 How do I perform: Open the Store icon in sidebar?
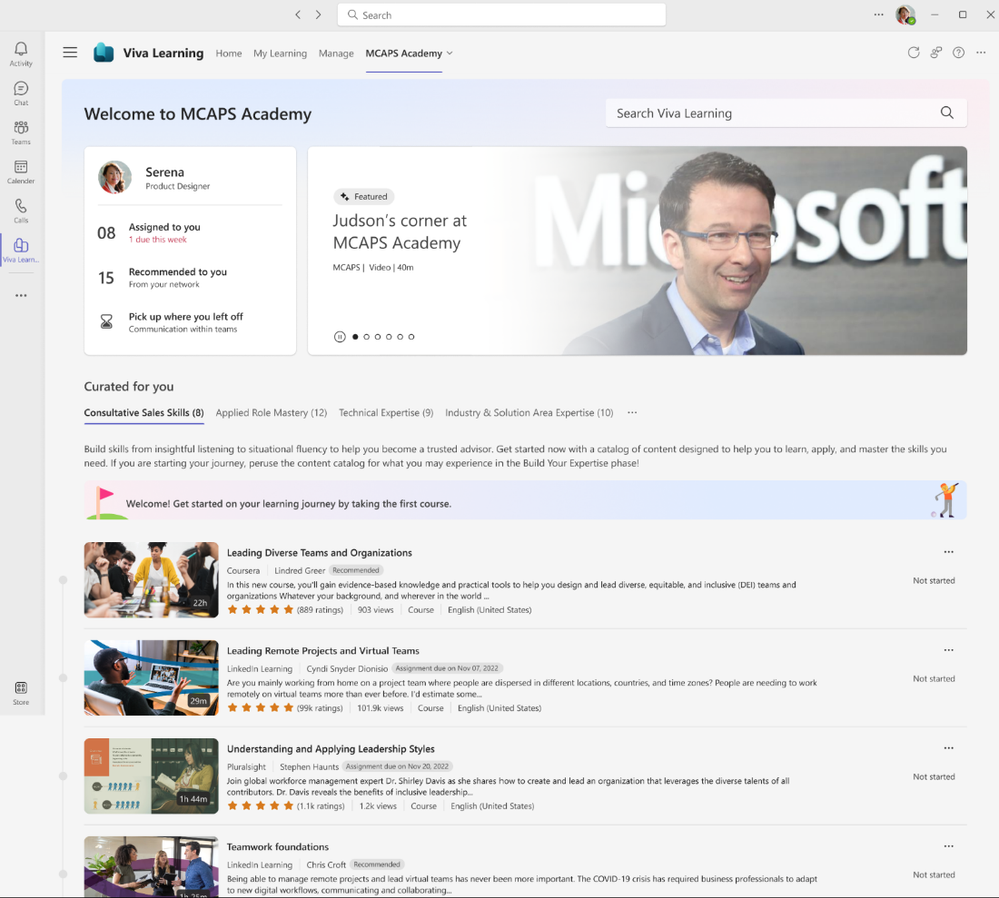coord(21,693)
